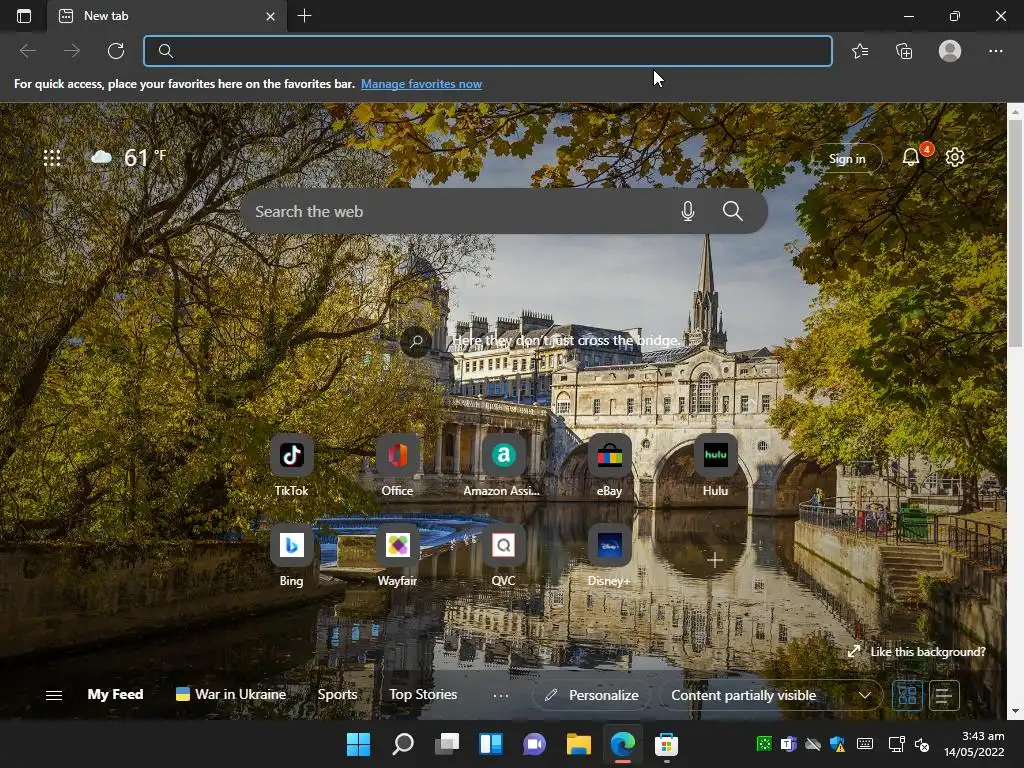Screen dimensions: 1024x768
Task: Select the War in Ukraine tab
Action: click(x=231, y=694)
